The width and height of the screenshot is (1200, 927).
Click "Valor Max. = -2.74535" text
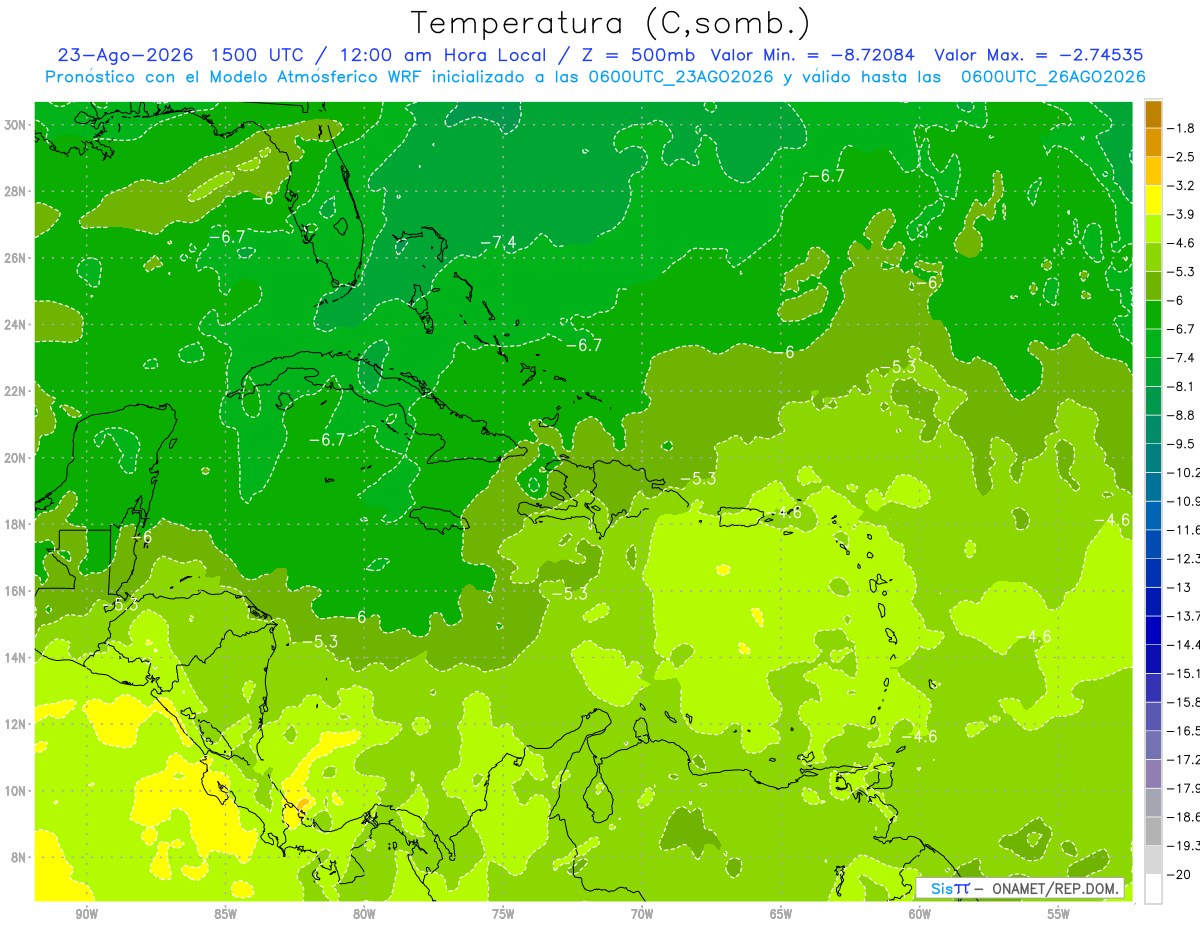point(1038,56)
